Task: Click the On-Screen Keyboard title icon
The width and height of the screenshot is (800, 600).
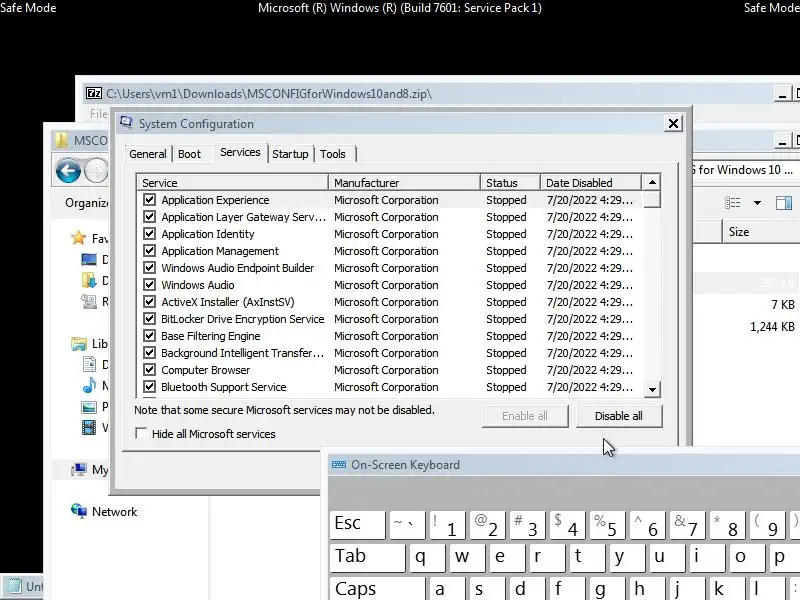Action: [339, 464]
